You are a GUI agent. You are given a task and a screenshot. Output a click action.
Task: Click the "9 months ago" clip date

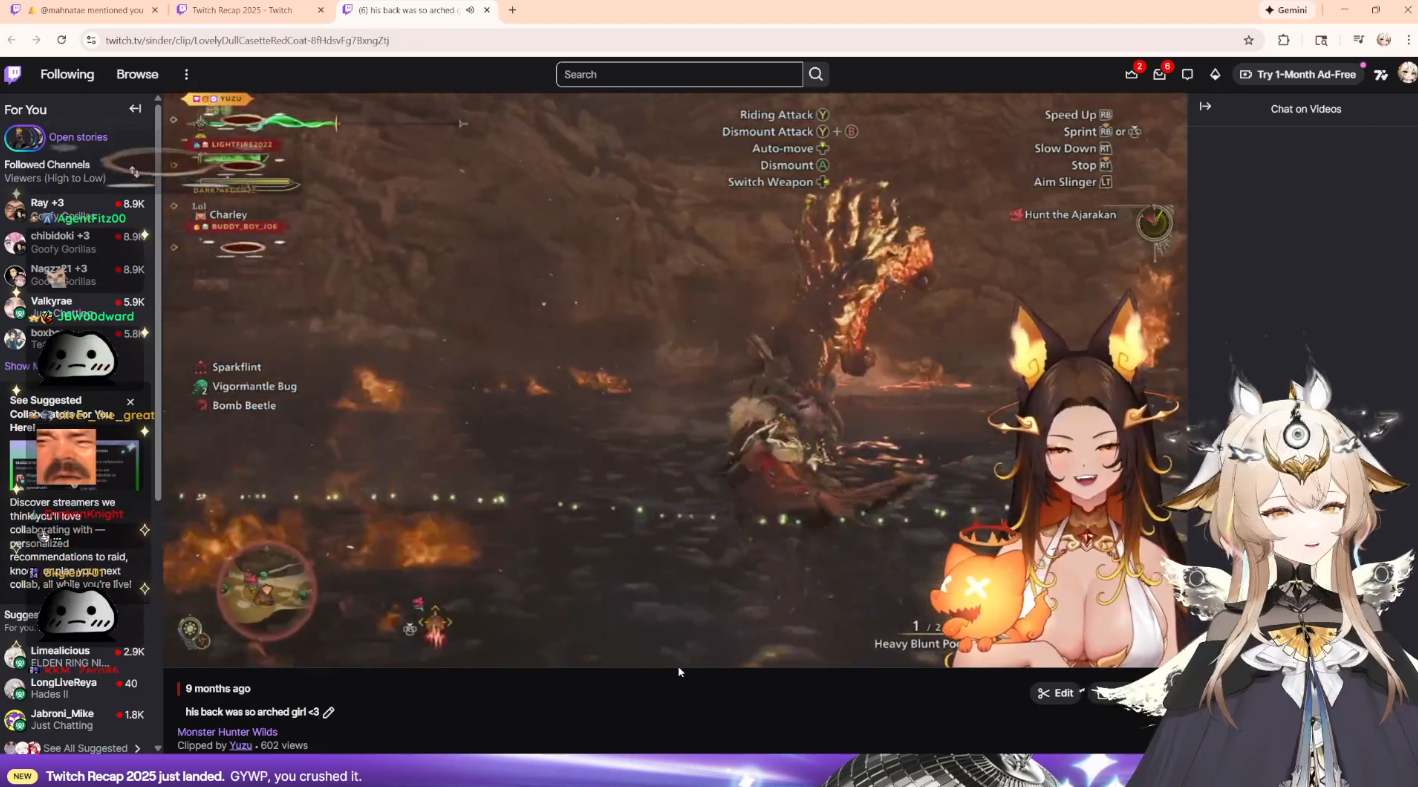tap(218, 689)
